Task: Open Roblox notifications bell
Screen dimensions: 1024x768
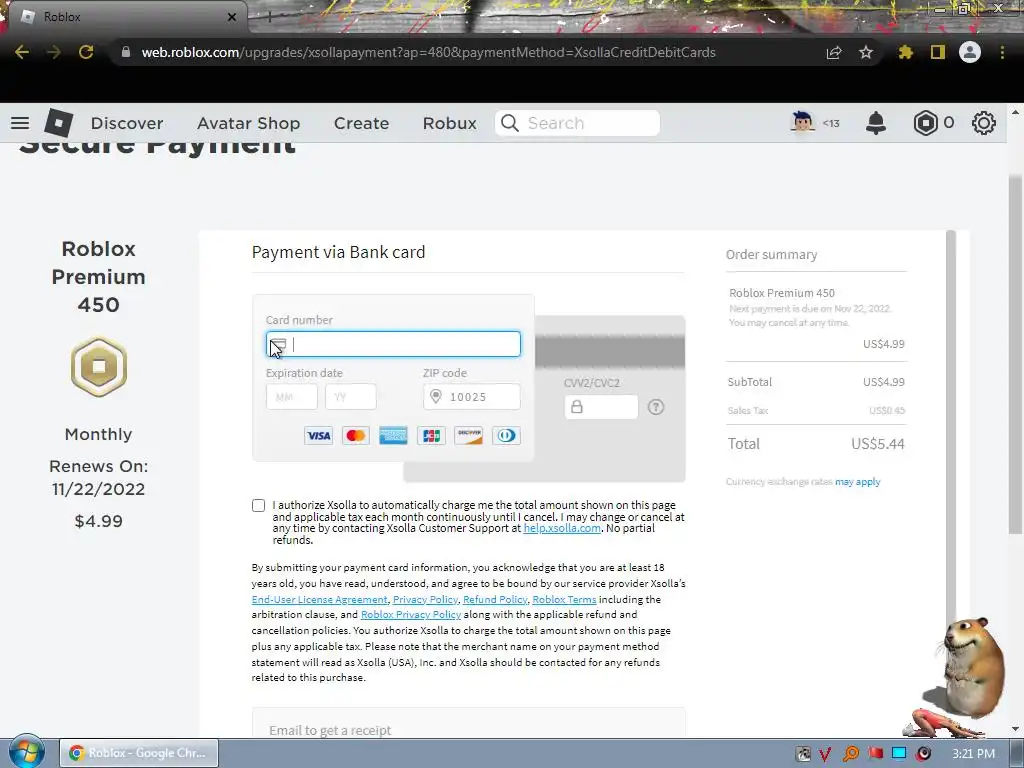Action: [876, 123]
